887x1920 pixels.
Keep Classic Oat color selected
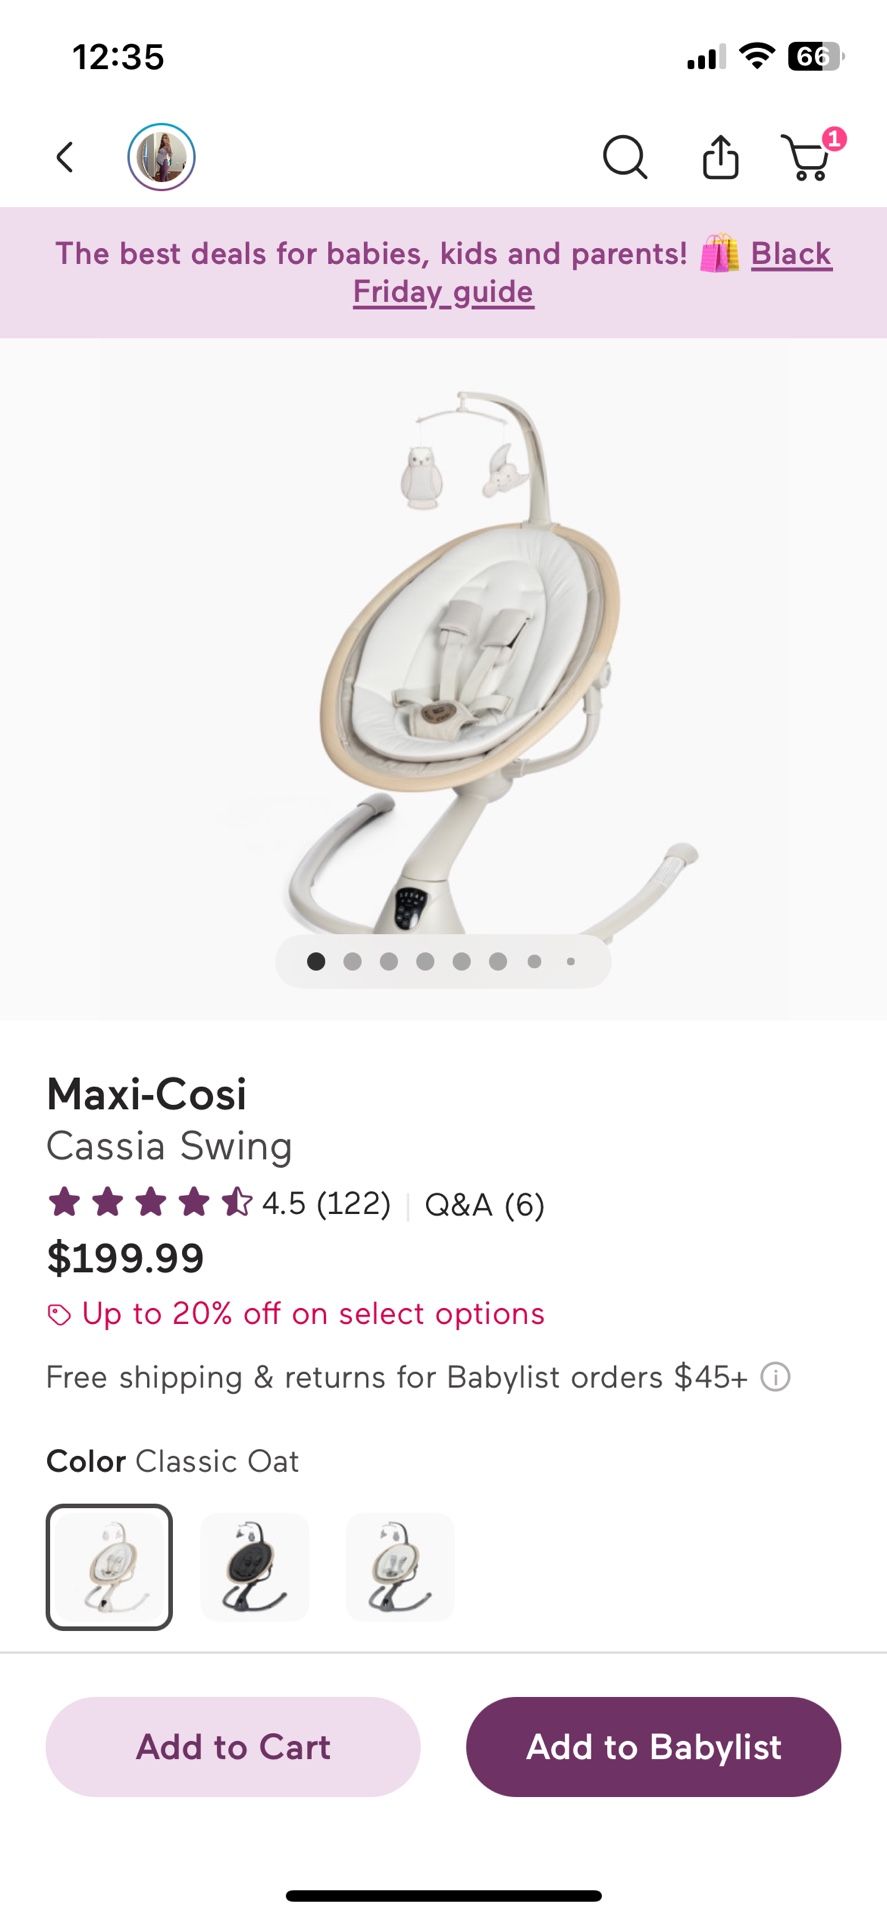coord(109,1567)
